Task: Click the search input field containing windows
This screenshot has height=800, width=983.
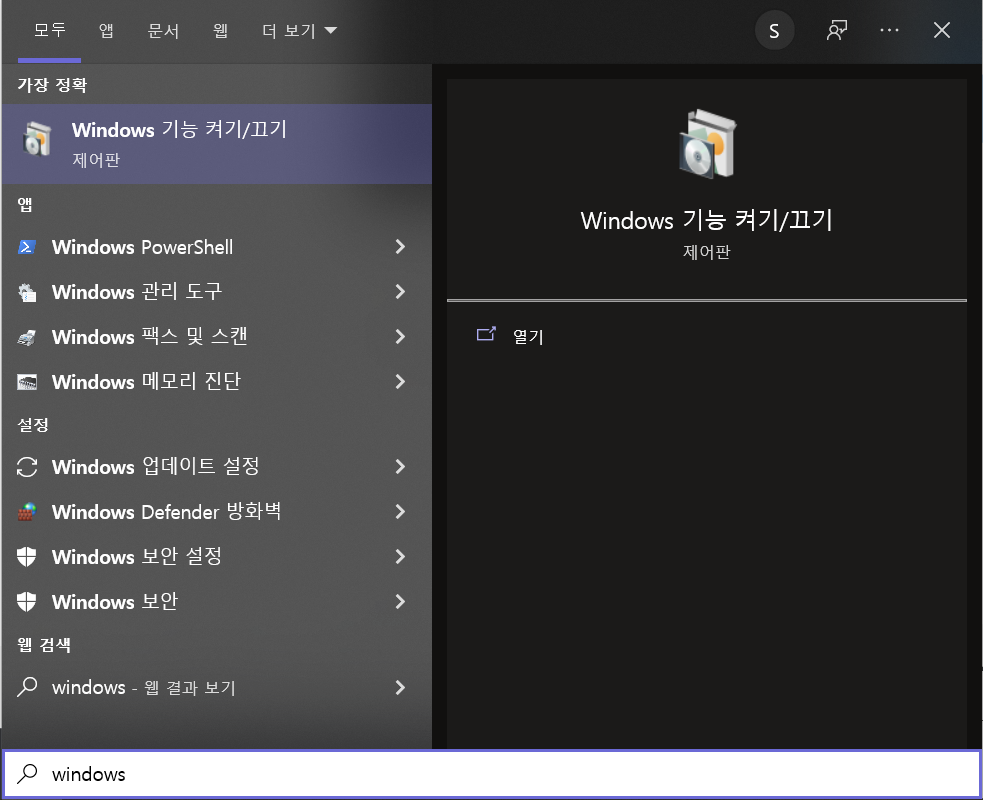Action: [x=492, y=774]
